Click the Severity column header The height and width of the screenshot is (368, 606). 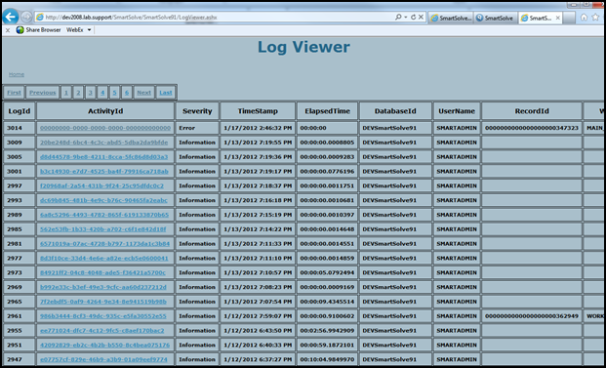[197, 111]
